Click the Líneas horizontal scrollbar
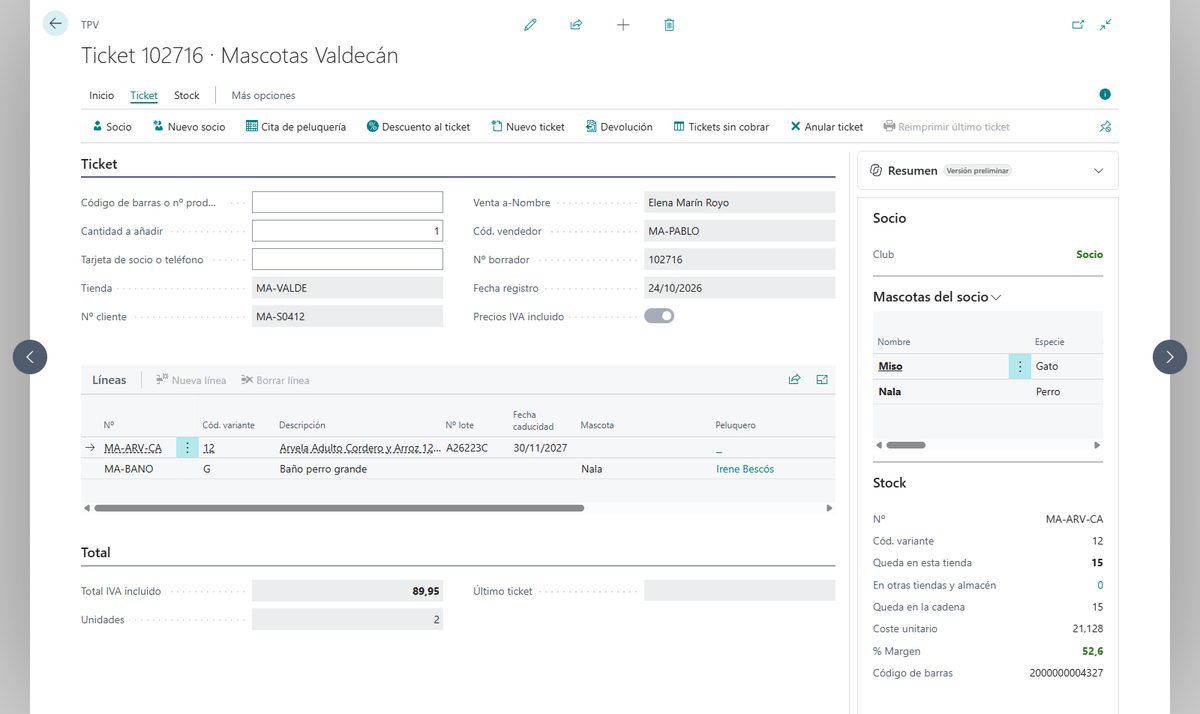Screen dimensions: 1200x714 [x=339, y=508]
